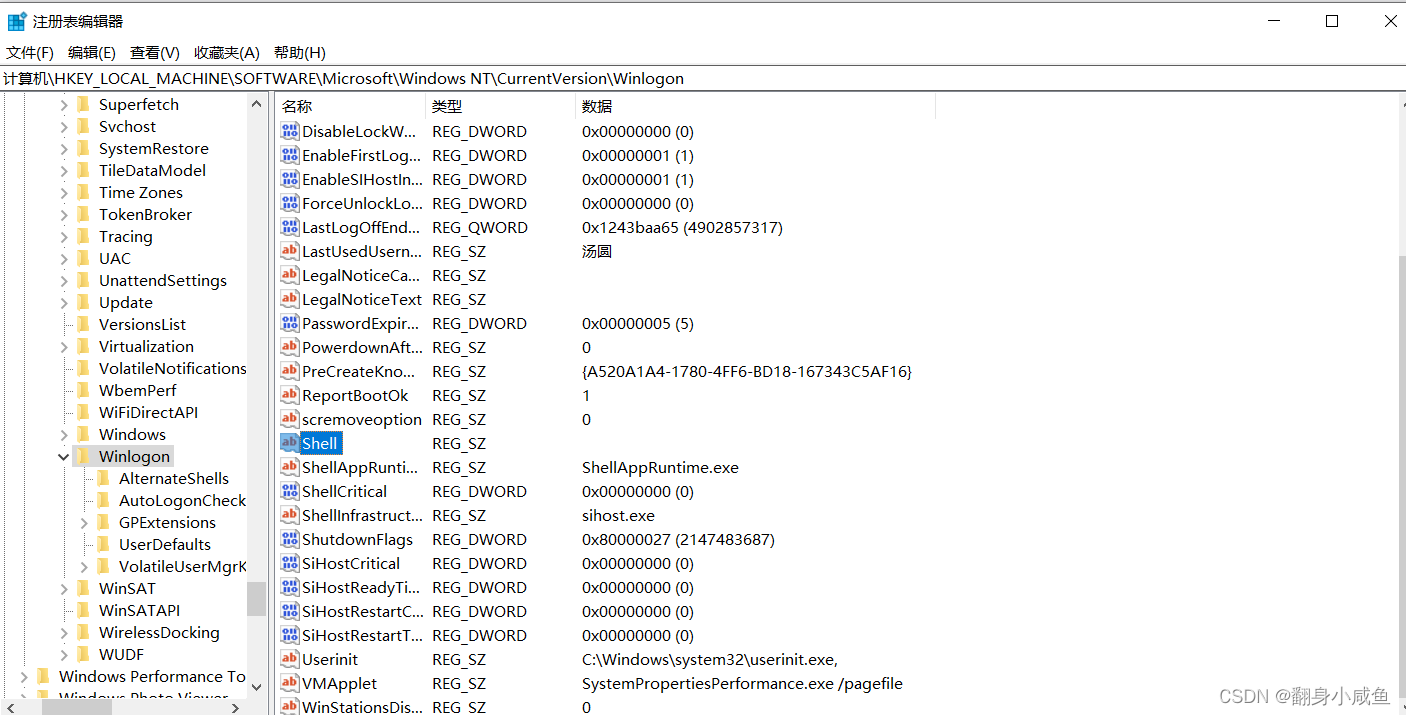The image size is (1406, 715).
Task: Open the 编辑(E) menu
Action: (91, 53)
